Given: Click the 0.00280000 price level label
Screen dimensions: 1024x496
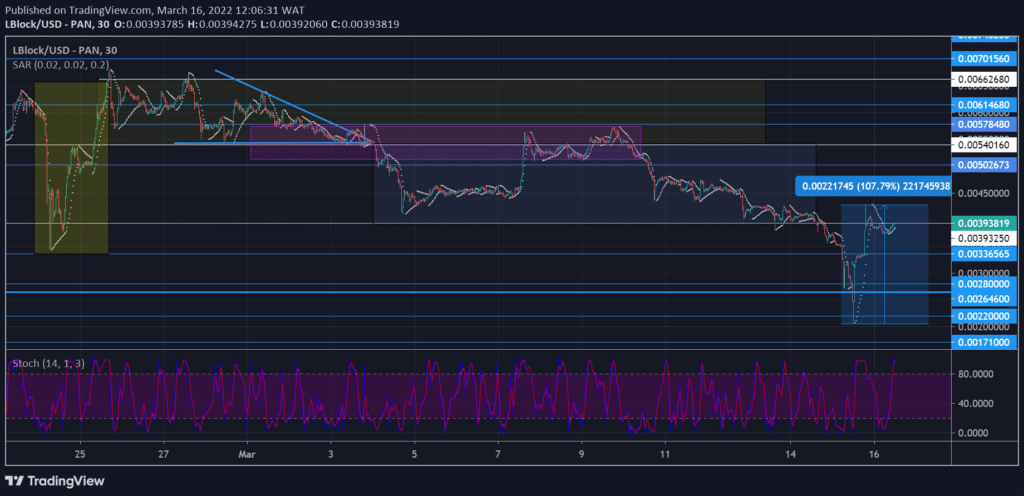Looking at the screenshot, I should tap(983, 284).
